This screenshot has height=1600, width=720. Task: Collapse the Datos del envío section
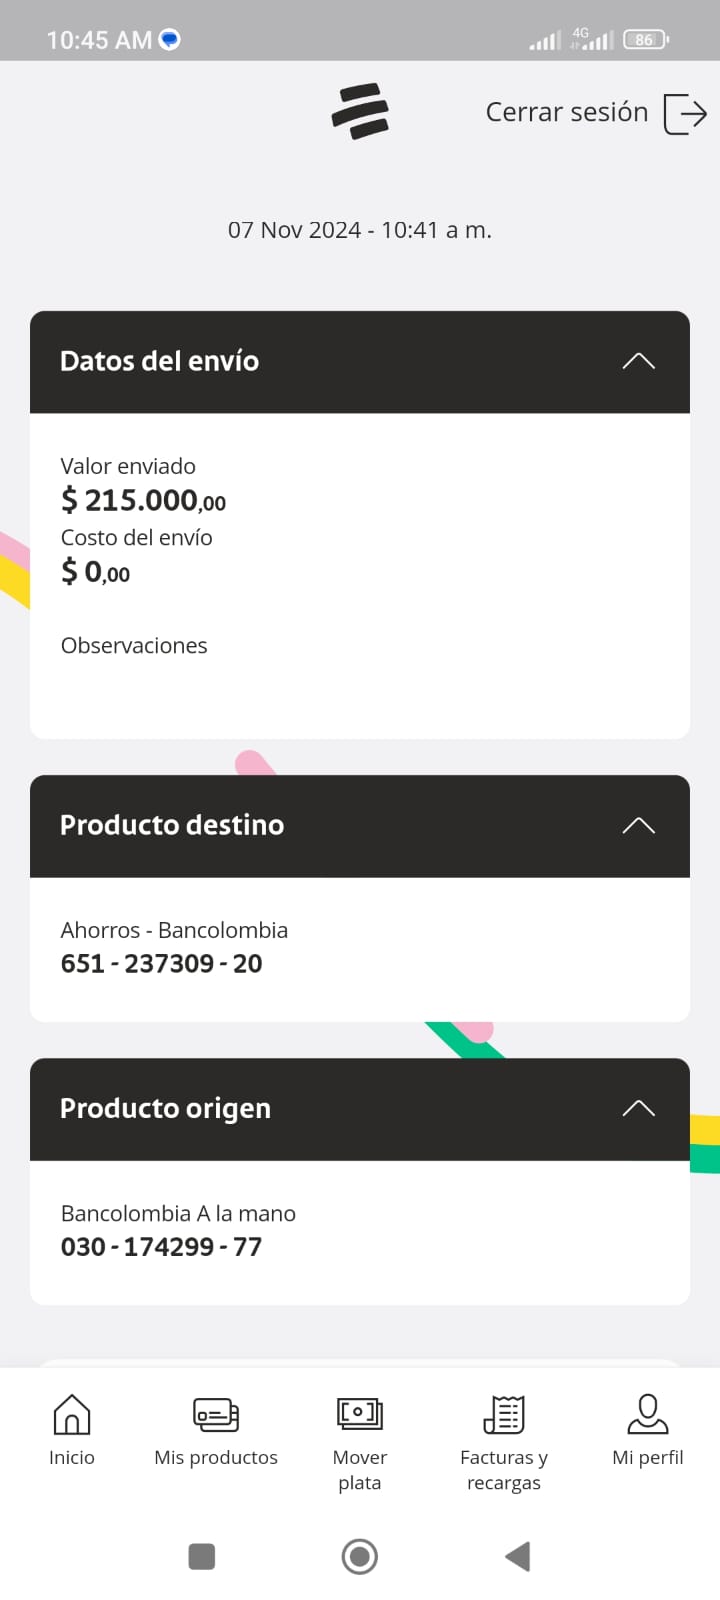pos(638,361)
